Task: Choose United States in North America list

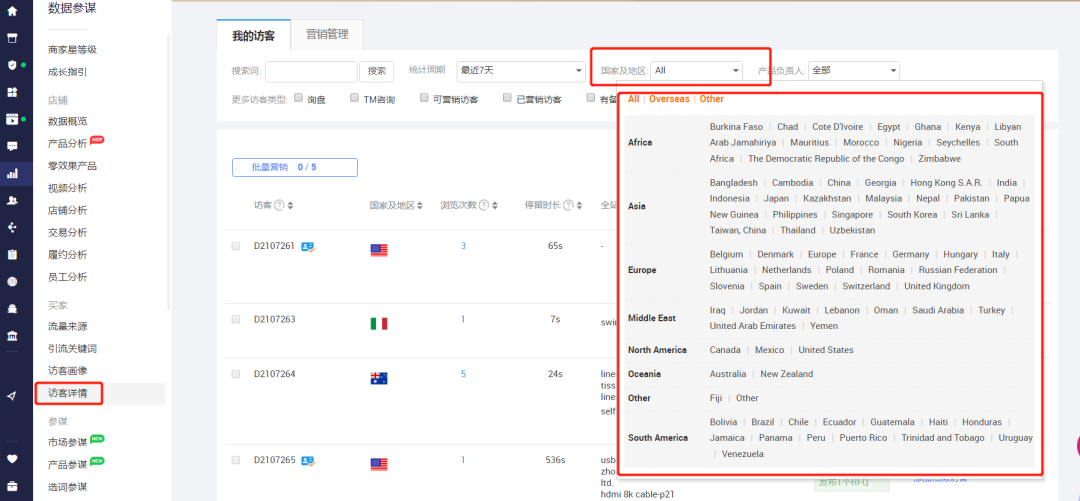Action: point(825,350)
